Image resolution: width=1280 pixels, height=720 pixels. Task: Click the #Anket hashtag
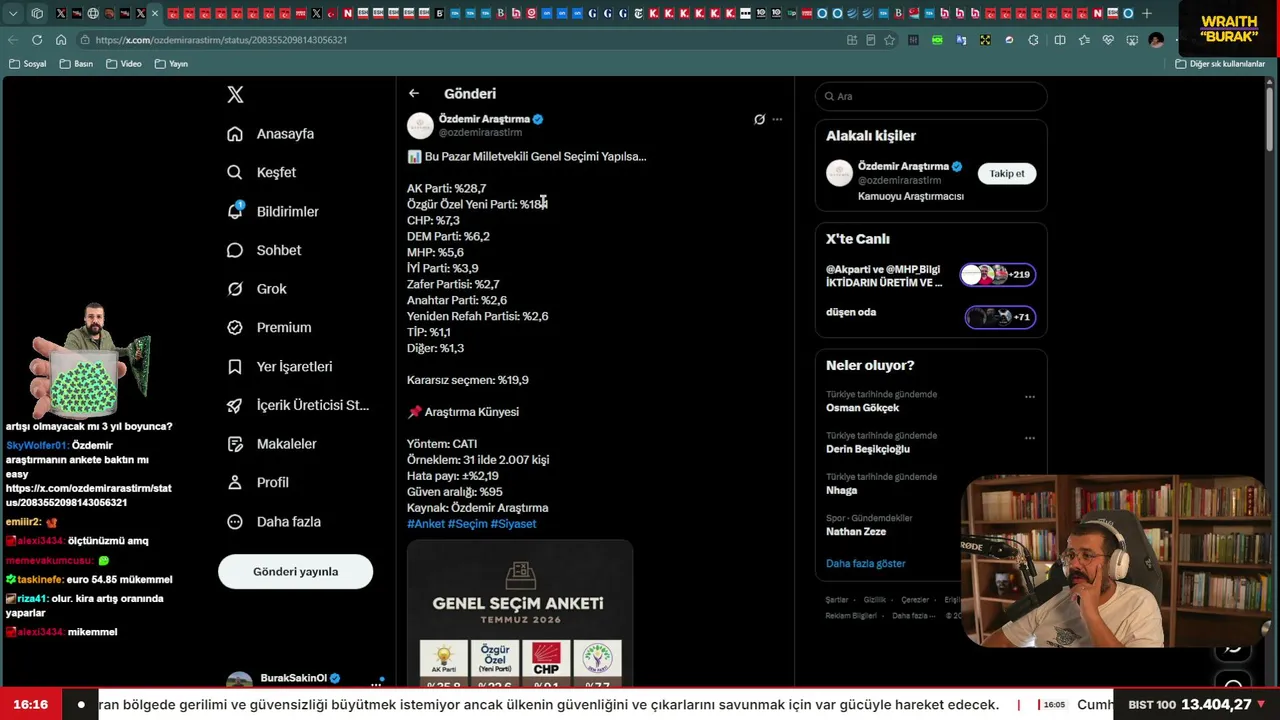coord(426,524)
